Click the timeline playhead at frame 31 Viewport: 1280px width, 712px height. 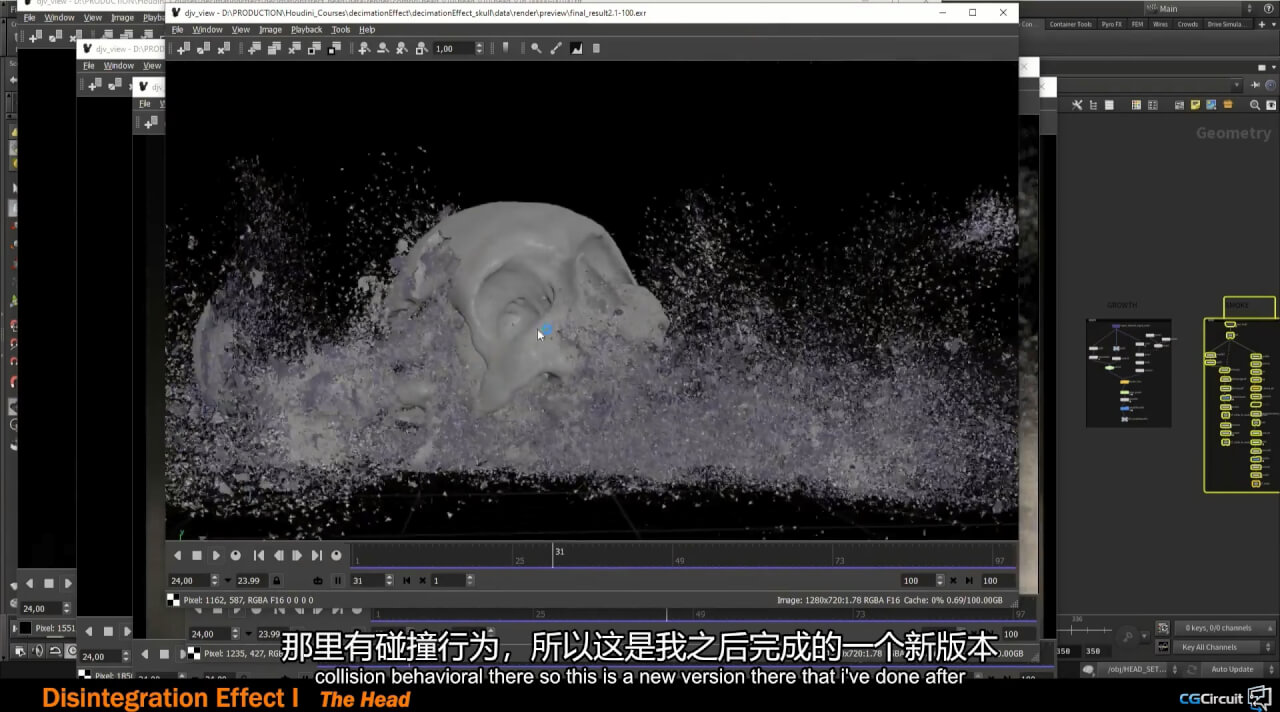pos(553,556)
